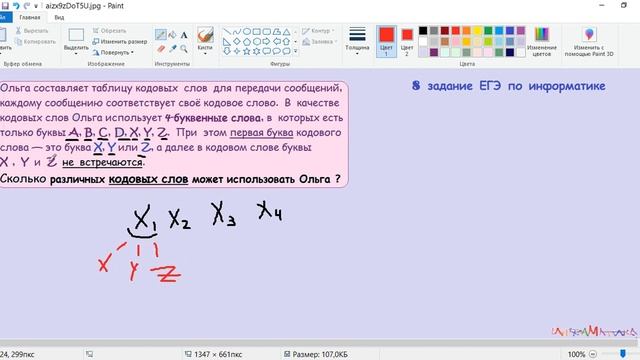Select the Pentagon shape
The width and height of the screenshot is (640, 360).
247,41
